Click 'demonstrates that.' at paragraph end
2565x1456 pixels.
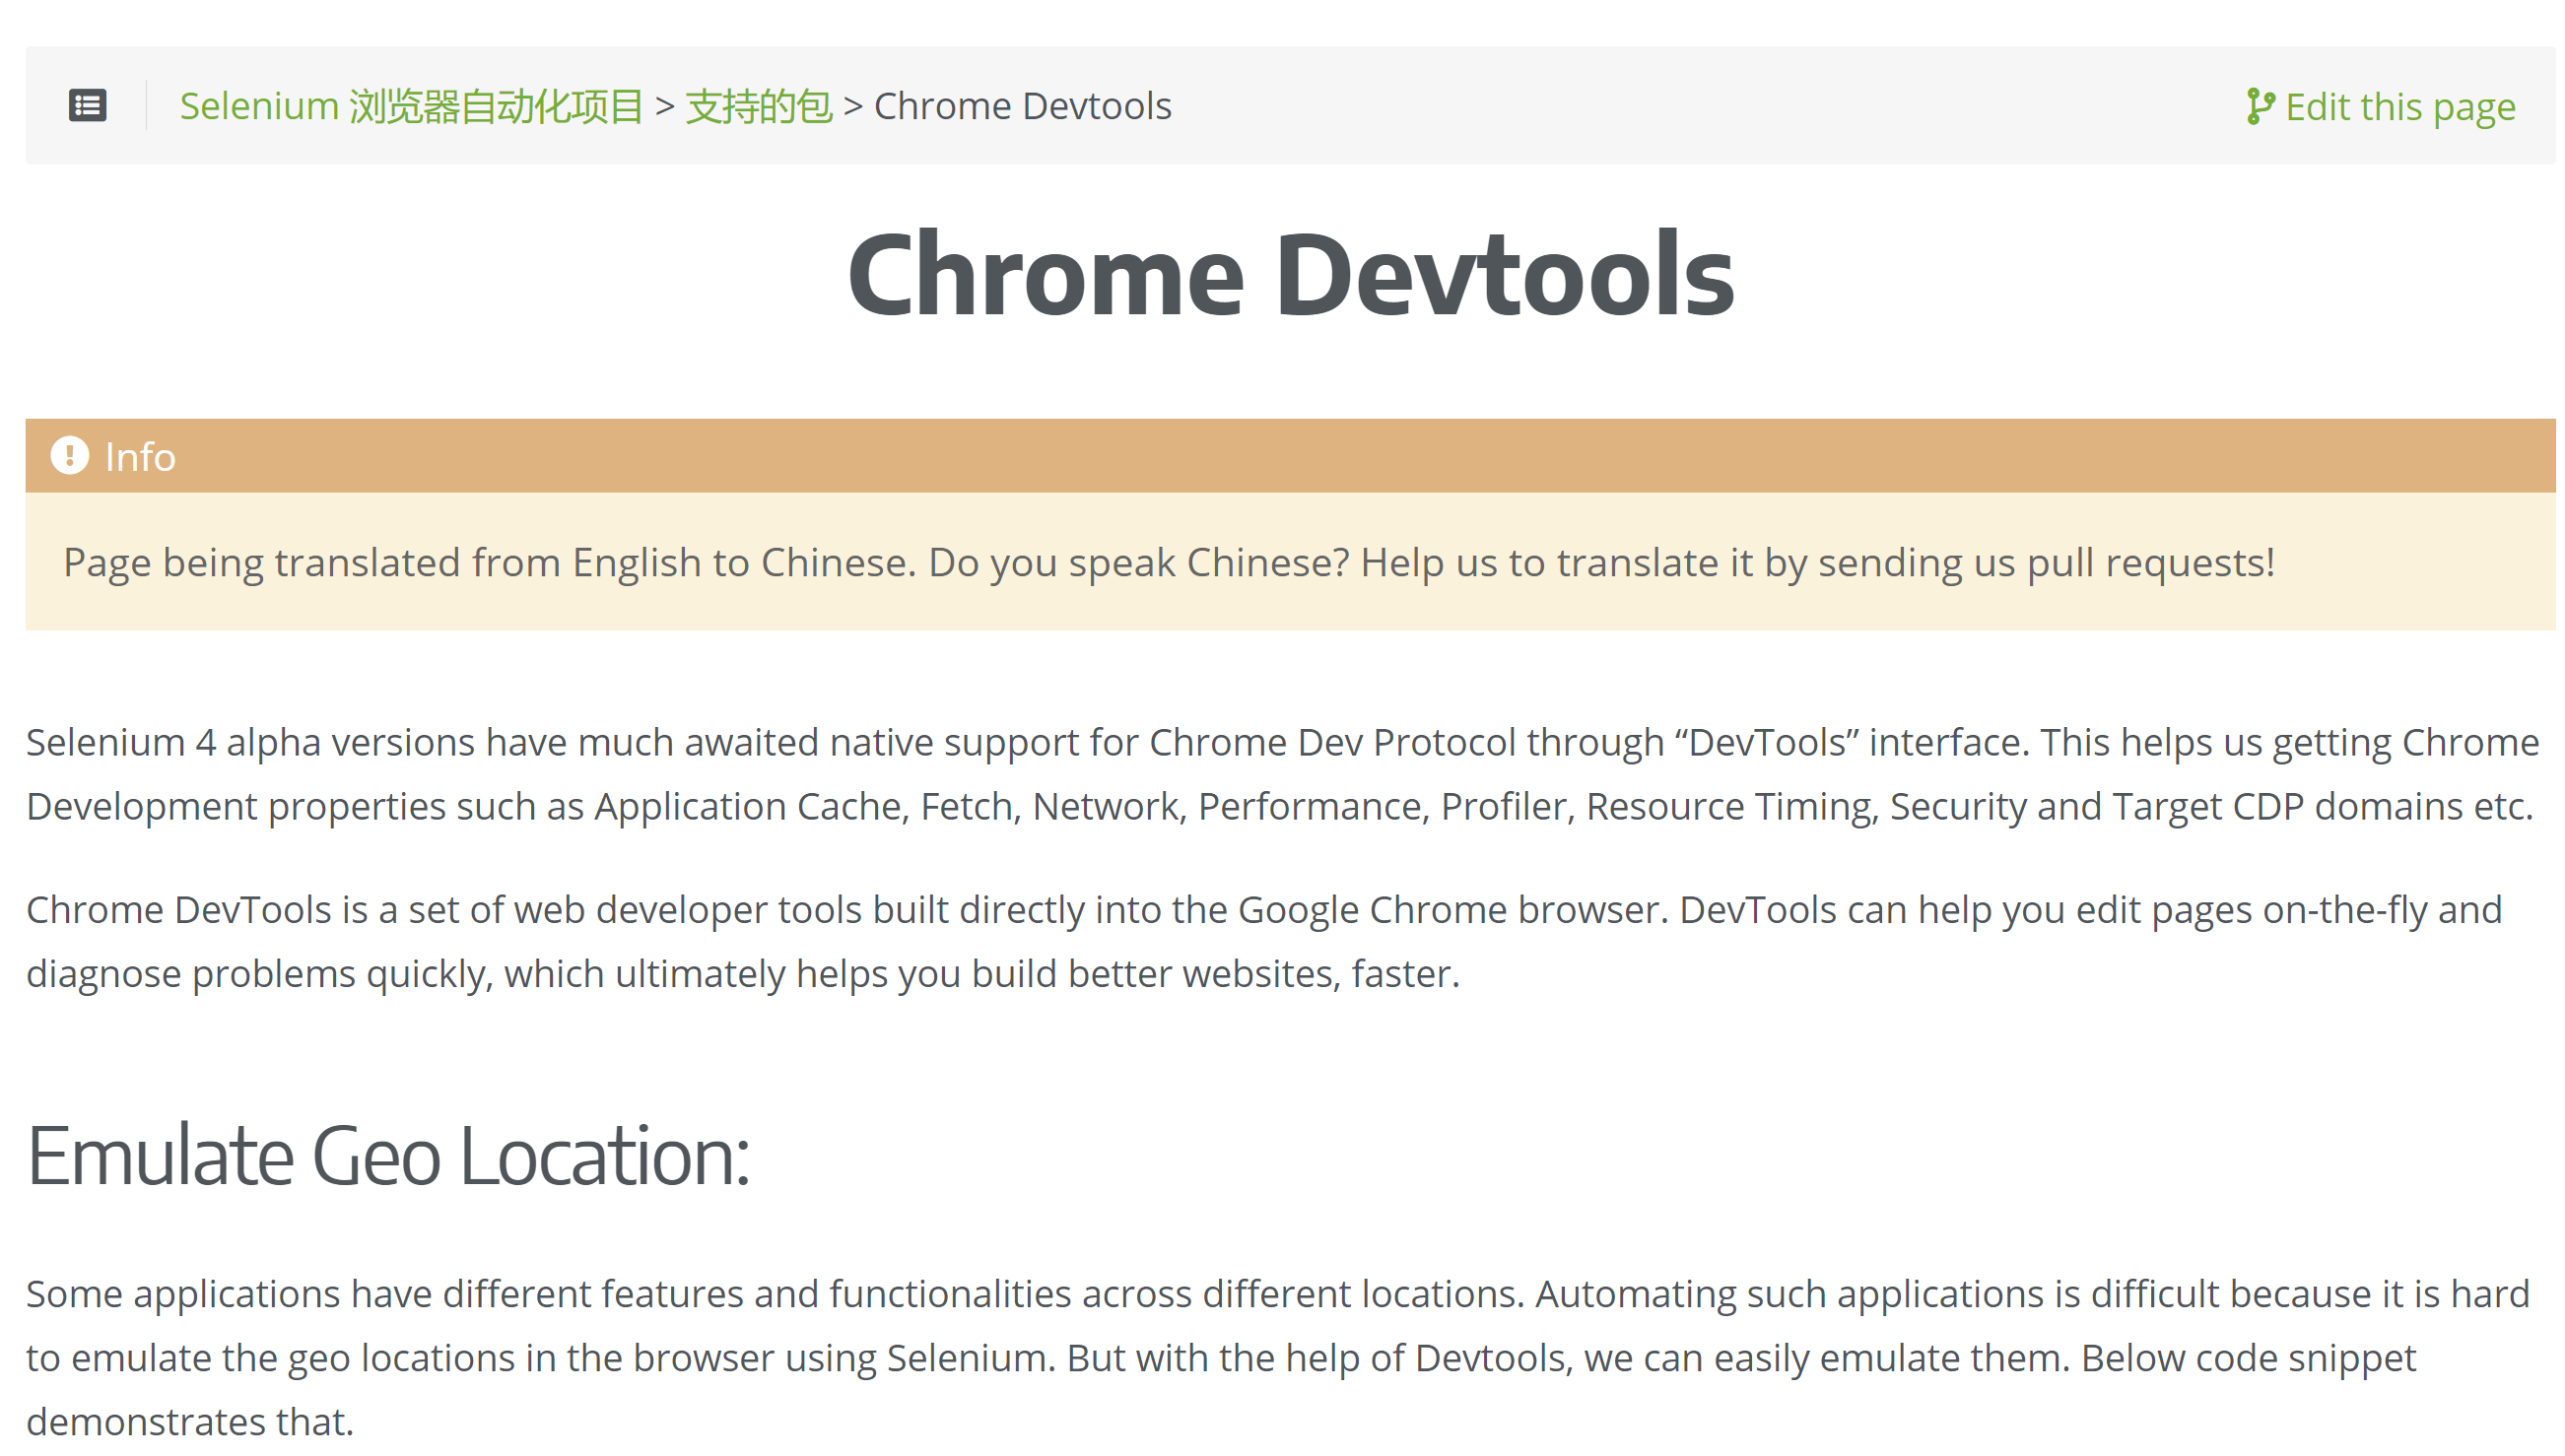190,1421
